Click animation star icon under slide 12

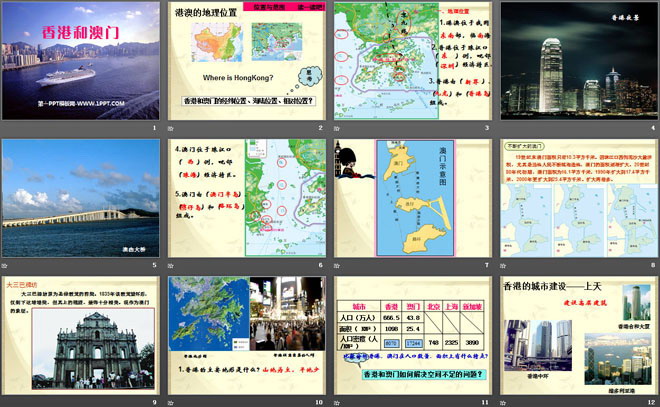[x=503, y=403]
